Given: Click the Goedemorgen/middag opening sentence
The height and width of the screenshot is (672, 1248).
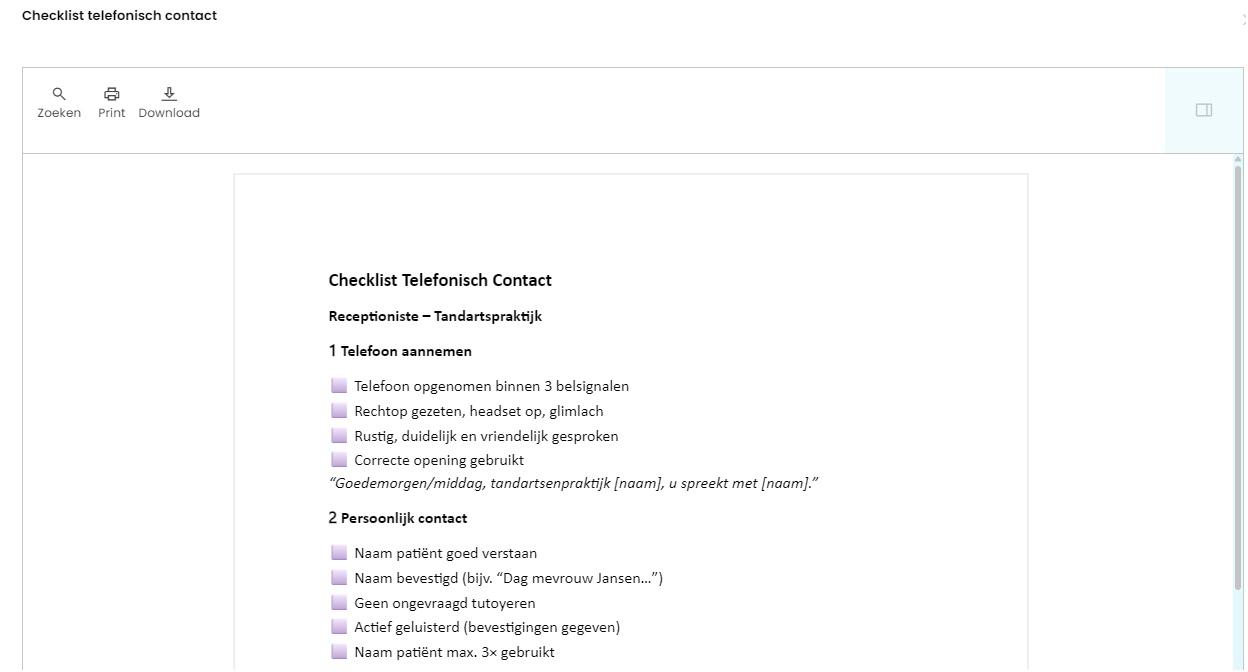Looking at the screenshot, I should coord(574,484).
